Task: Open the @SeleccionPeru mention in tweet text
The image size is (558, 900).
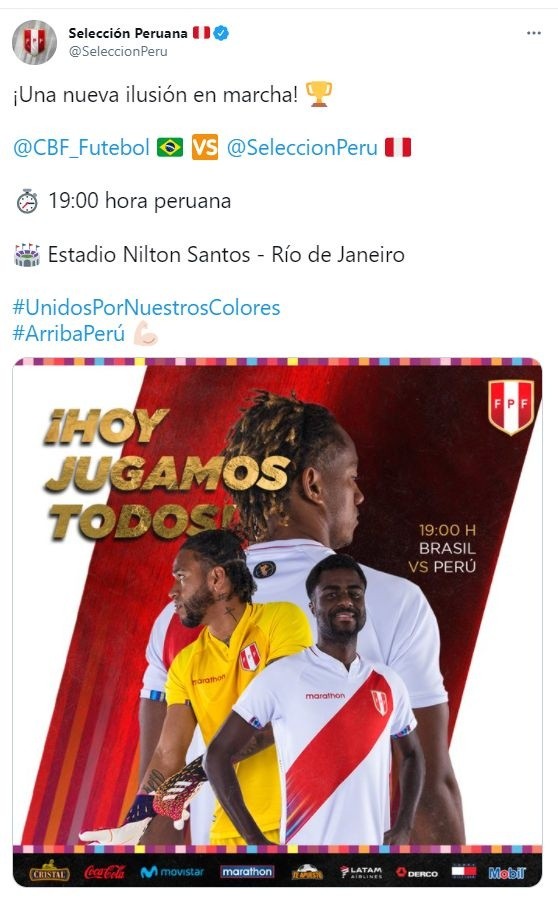Action: [302, 148]
